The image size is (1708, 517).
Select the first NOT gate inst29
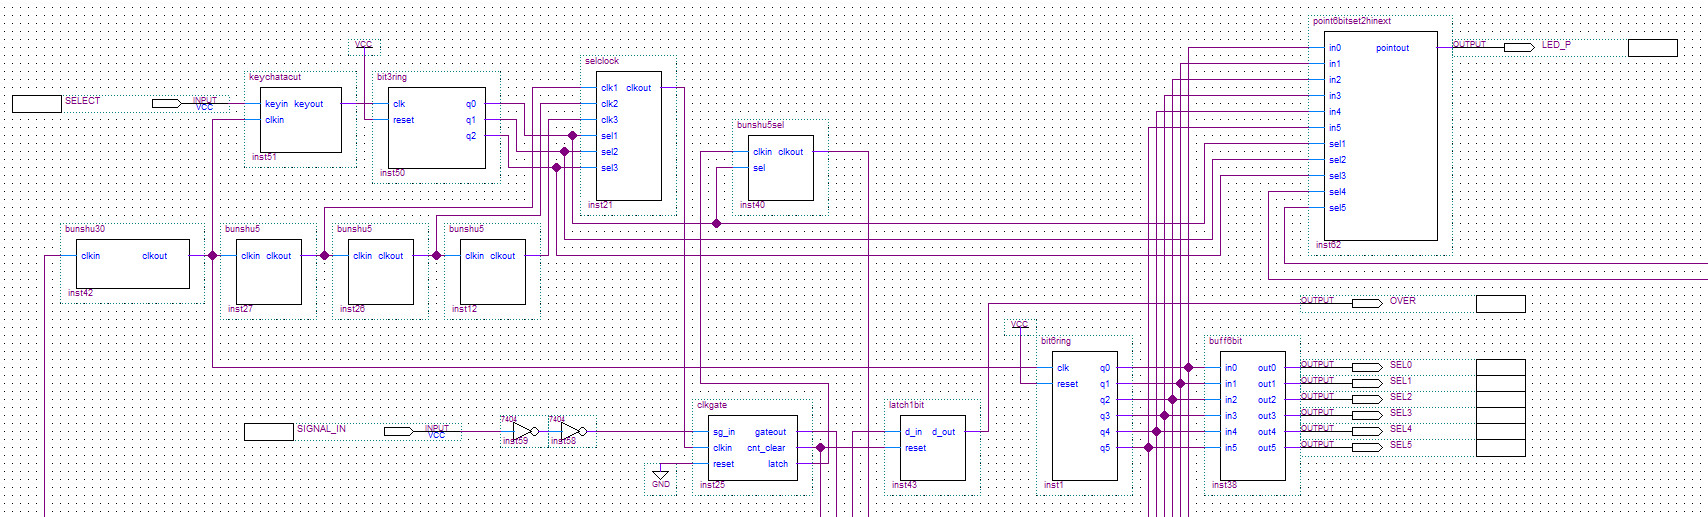tap(522, 432)
